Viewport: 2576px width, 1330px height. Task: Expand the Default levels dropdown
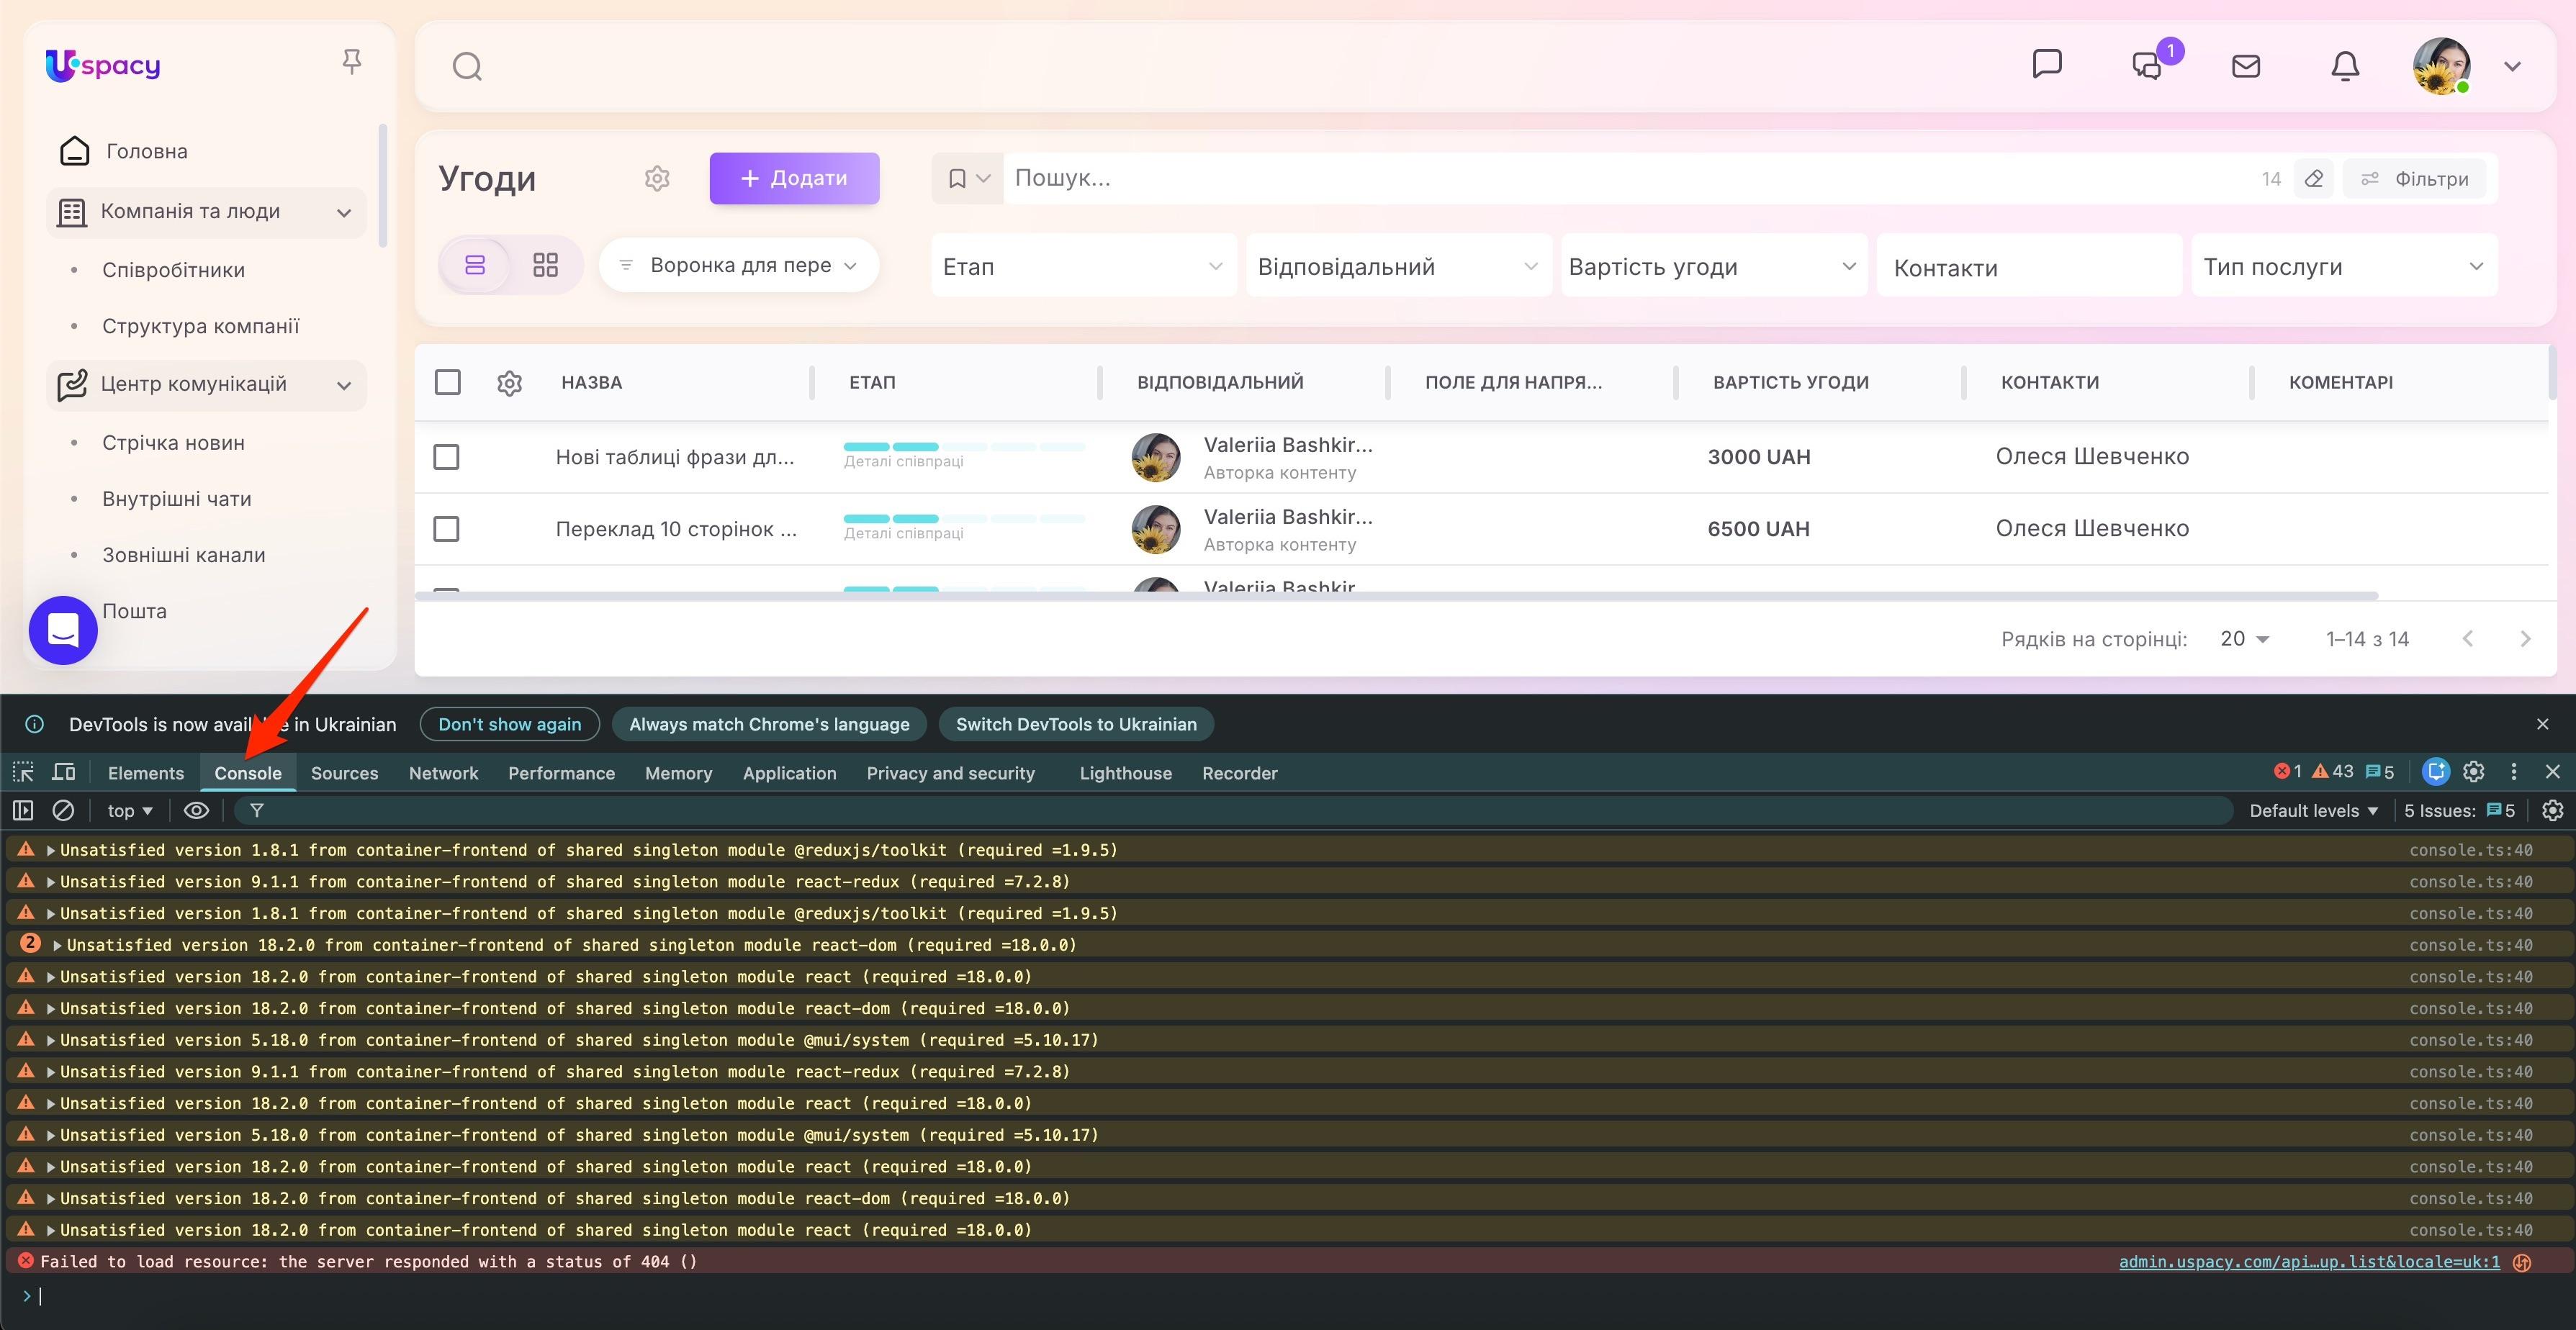pyautogui.click(x=2313, y=811)
